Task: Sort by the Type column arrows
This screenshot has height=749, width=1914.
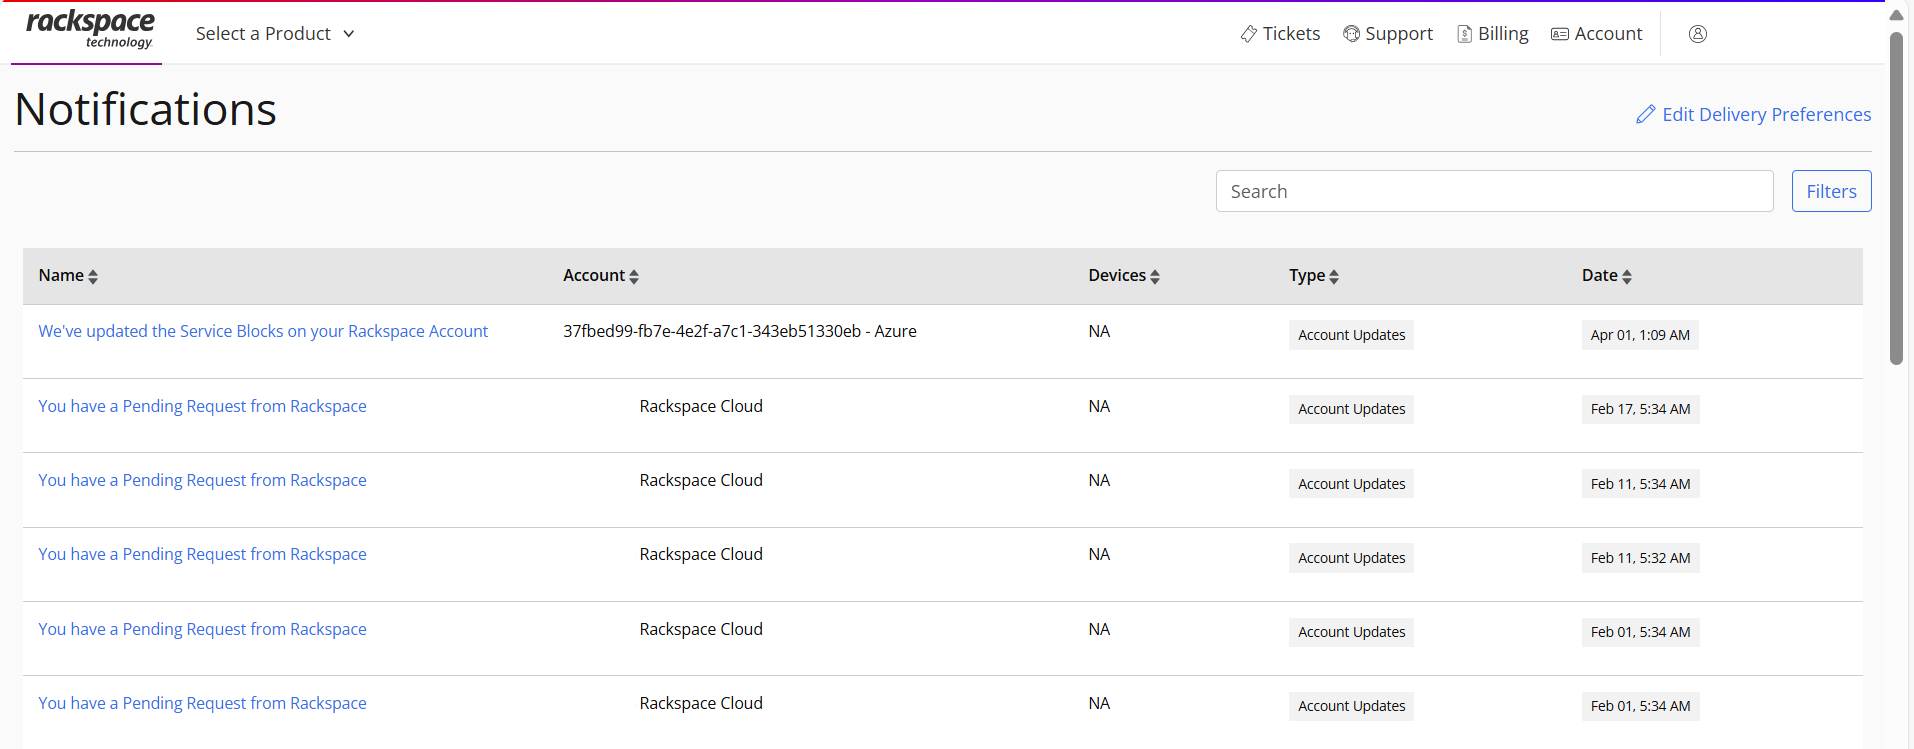Action: (1334, 277)
